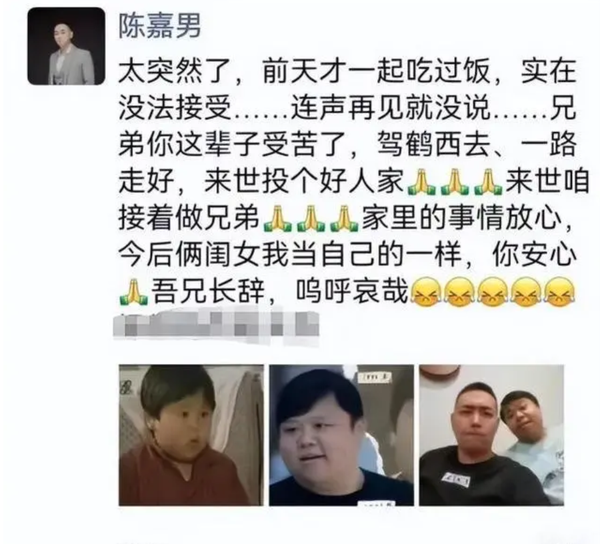Click the third praying hands emoji before 家里的事情

[344, 219]
